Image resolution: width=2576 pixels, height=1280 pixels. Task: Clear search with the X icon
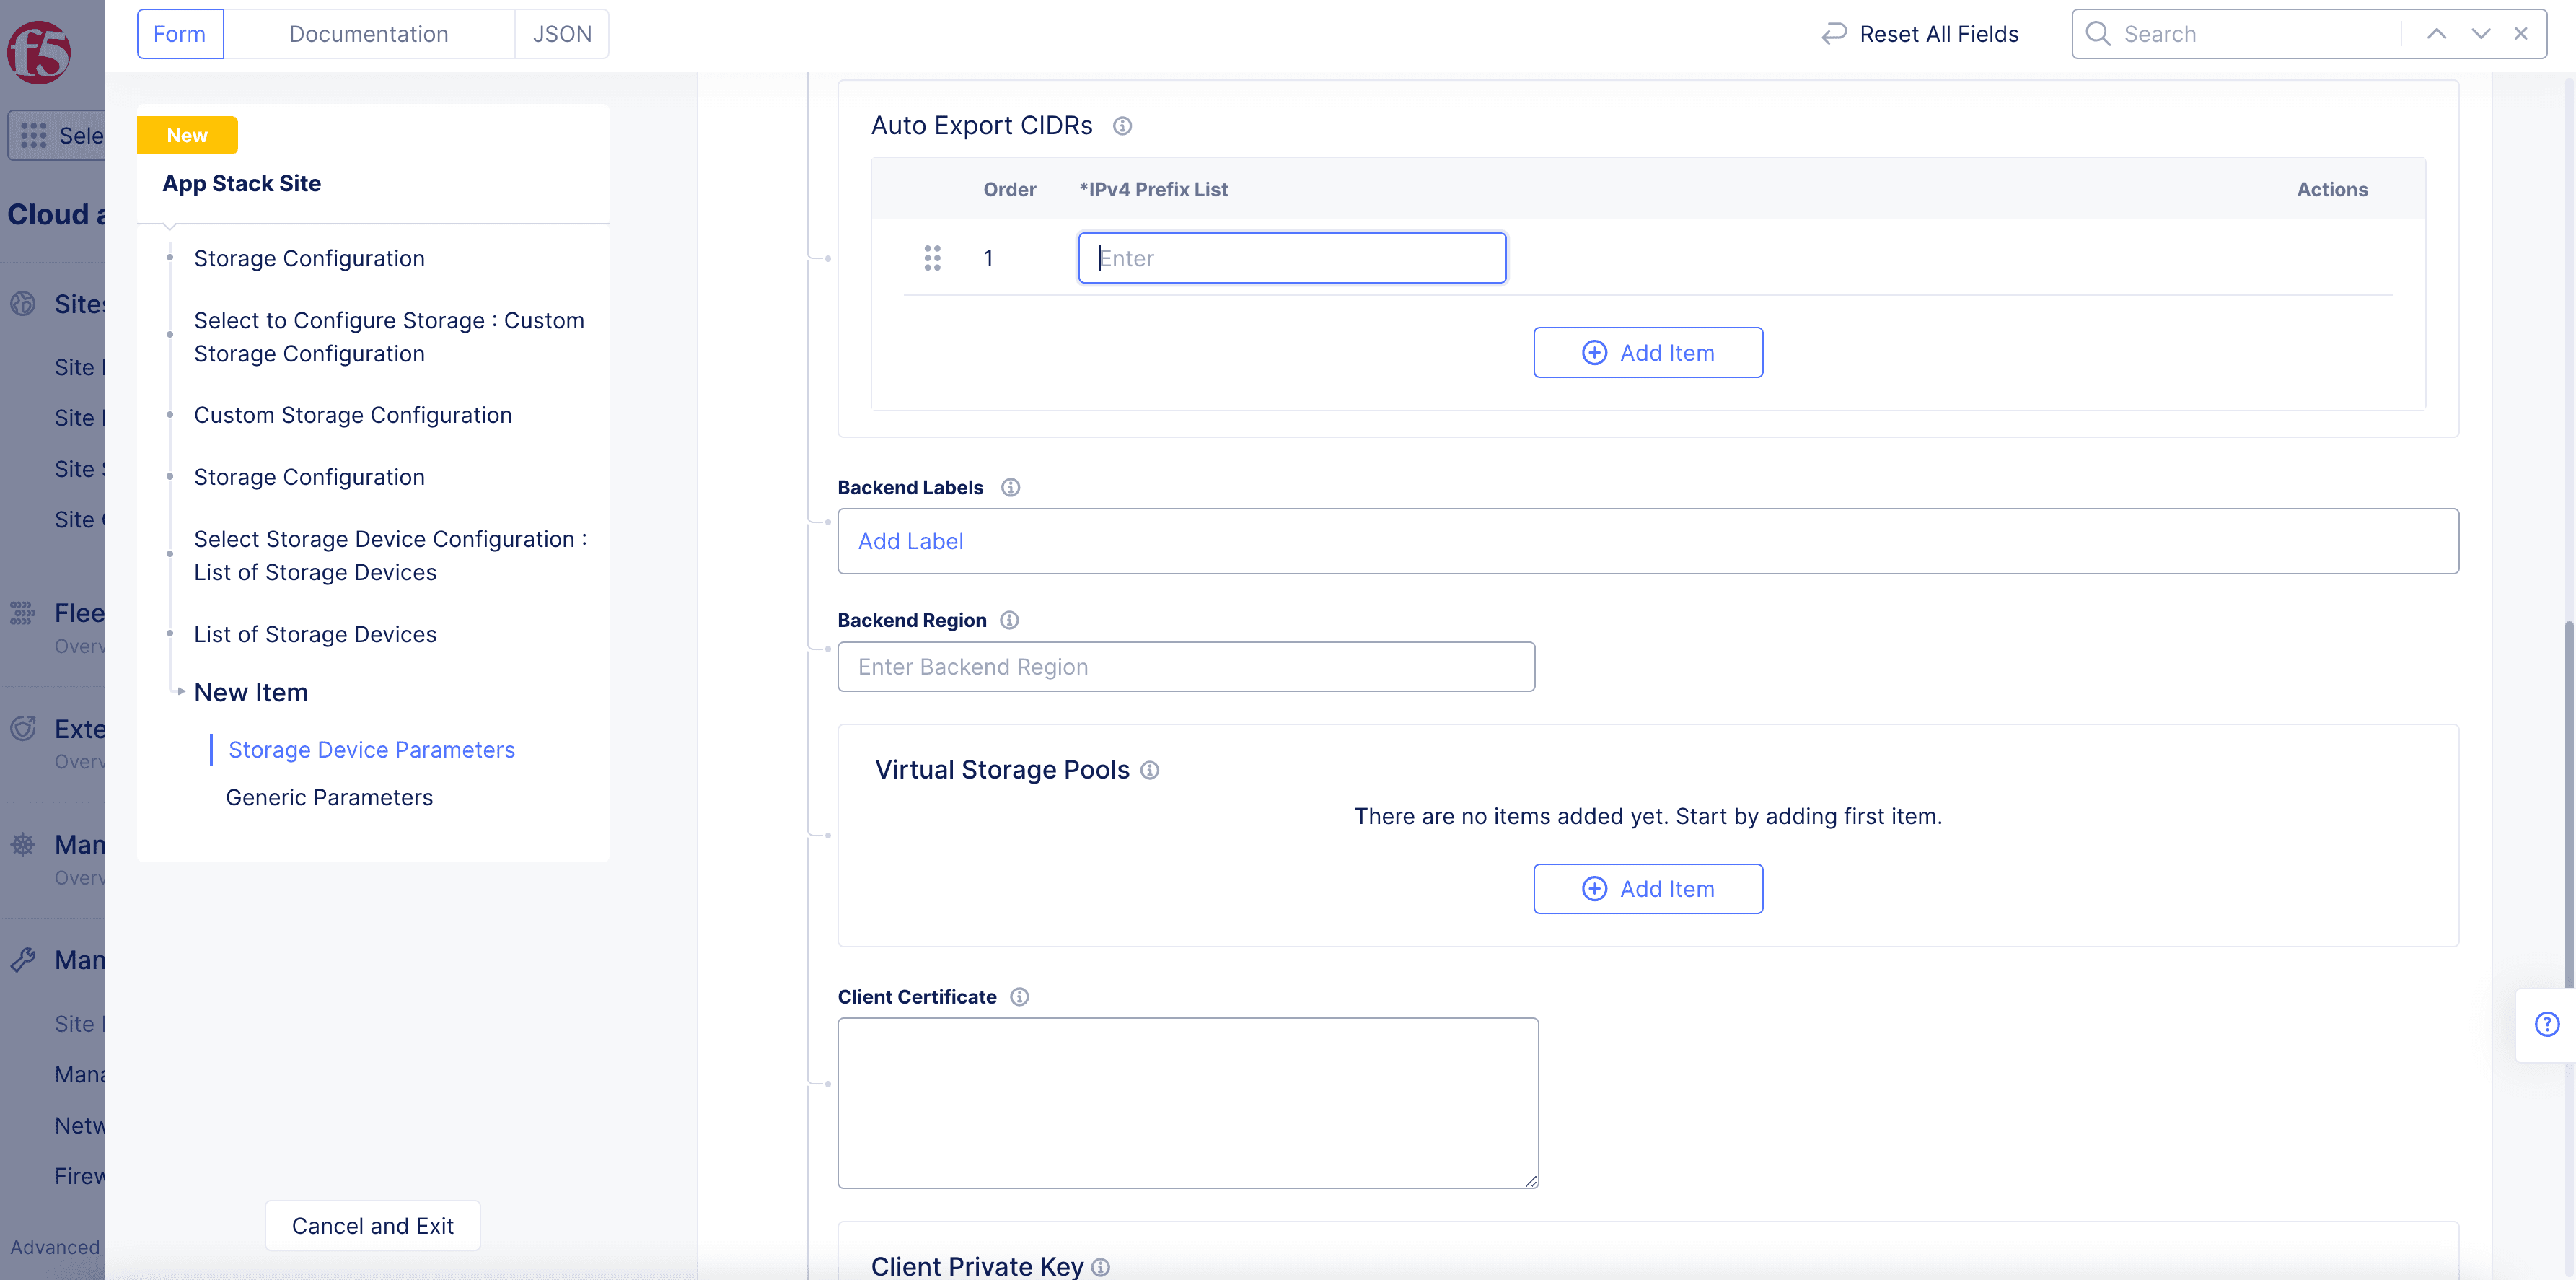(2521, 34)
